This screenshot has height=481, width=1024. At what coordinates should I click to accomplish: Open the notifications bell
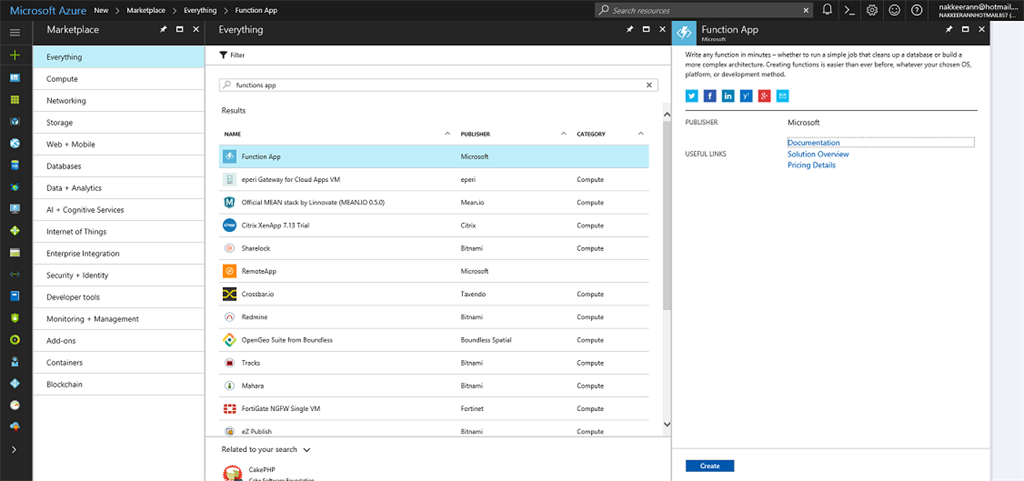(x=827, y=9)
